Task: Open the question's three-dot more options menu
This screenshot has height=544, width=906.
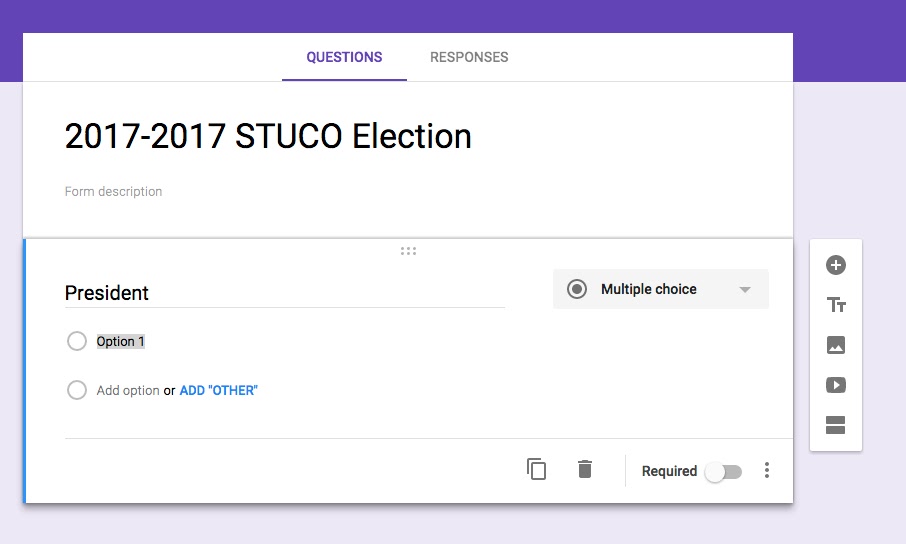Action: tap(767, 470)
